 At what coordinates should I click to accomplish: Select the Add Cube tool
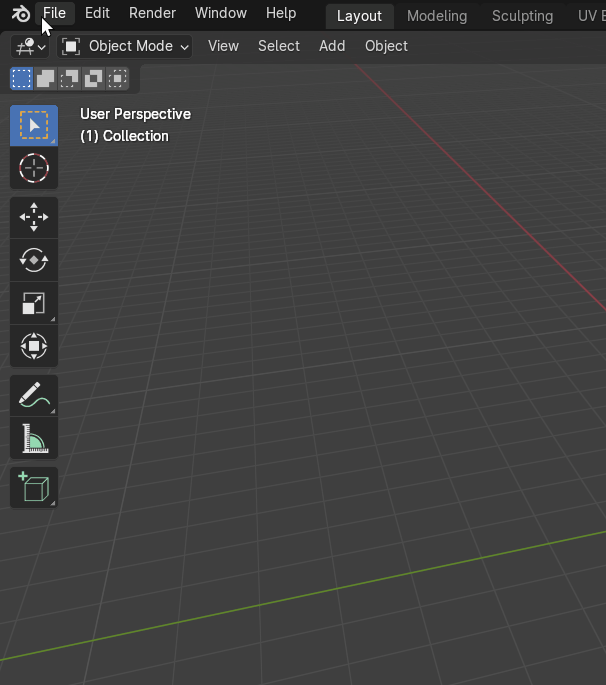[34, 488]
